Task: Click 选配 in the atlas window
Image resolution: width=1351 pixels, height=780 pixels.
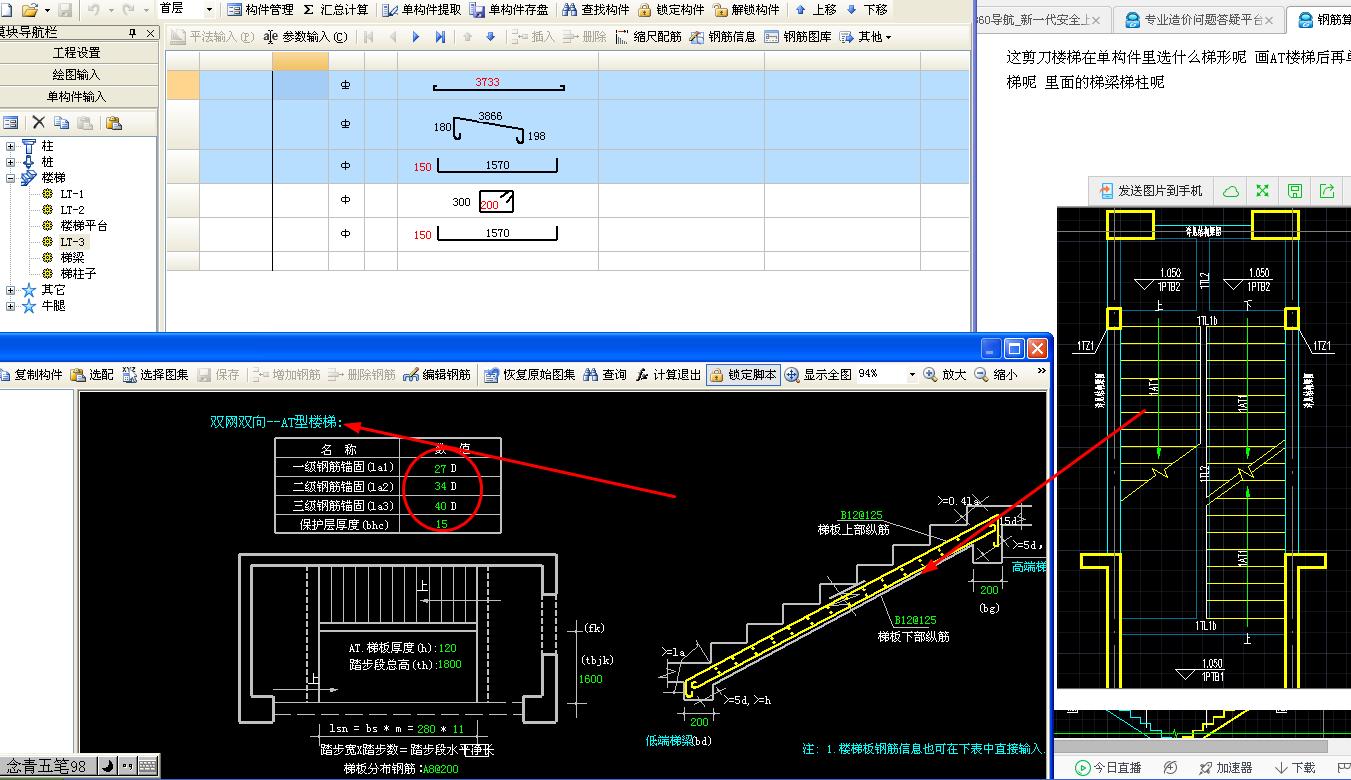Action: pyautogui.click(x=92, y=375)
